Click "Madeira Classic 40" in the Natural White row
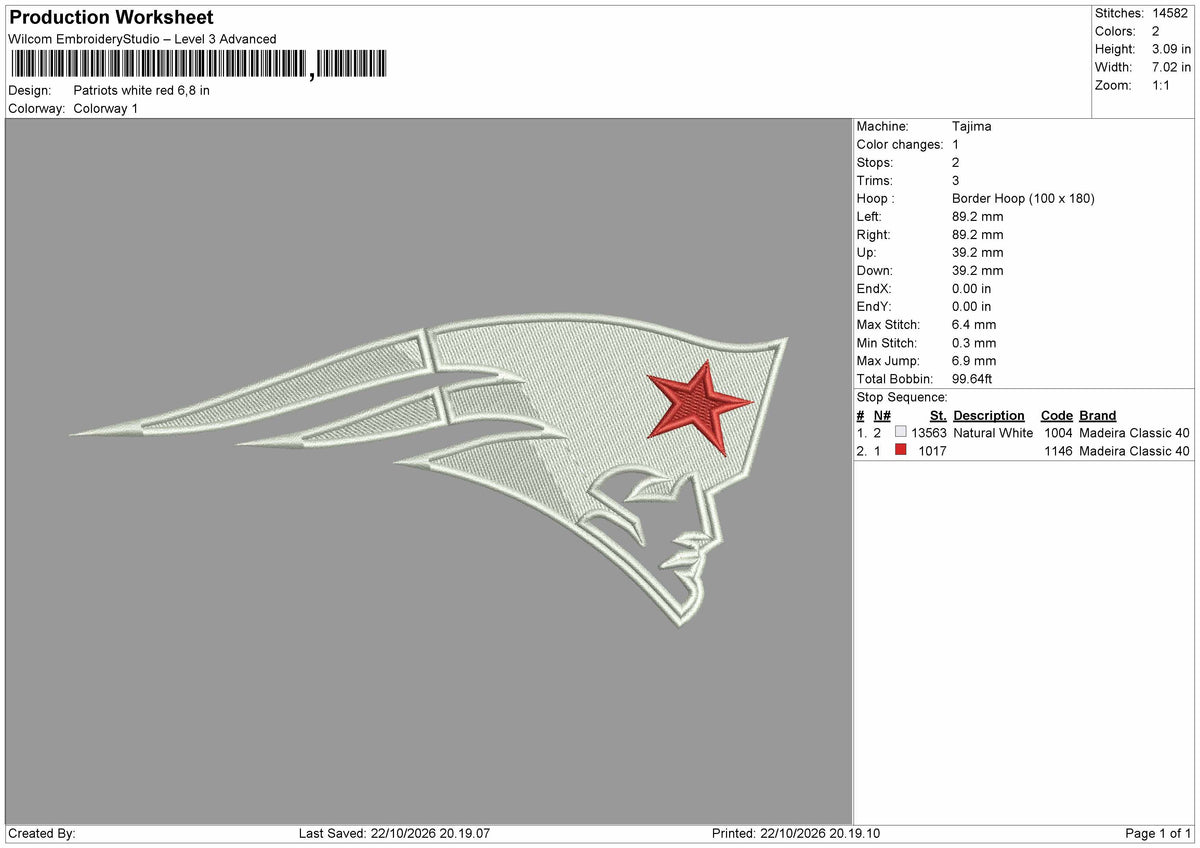This screenshot has height=848, width=1200. (x=1134, y=433)
